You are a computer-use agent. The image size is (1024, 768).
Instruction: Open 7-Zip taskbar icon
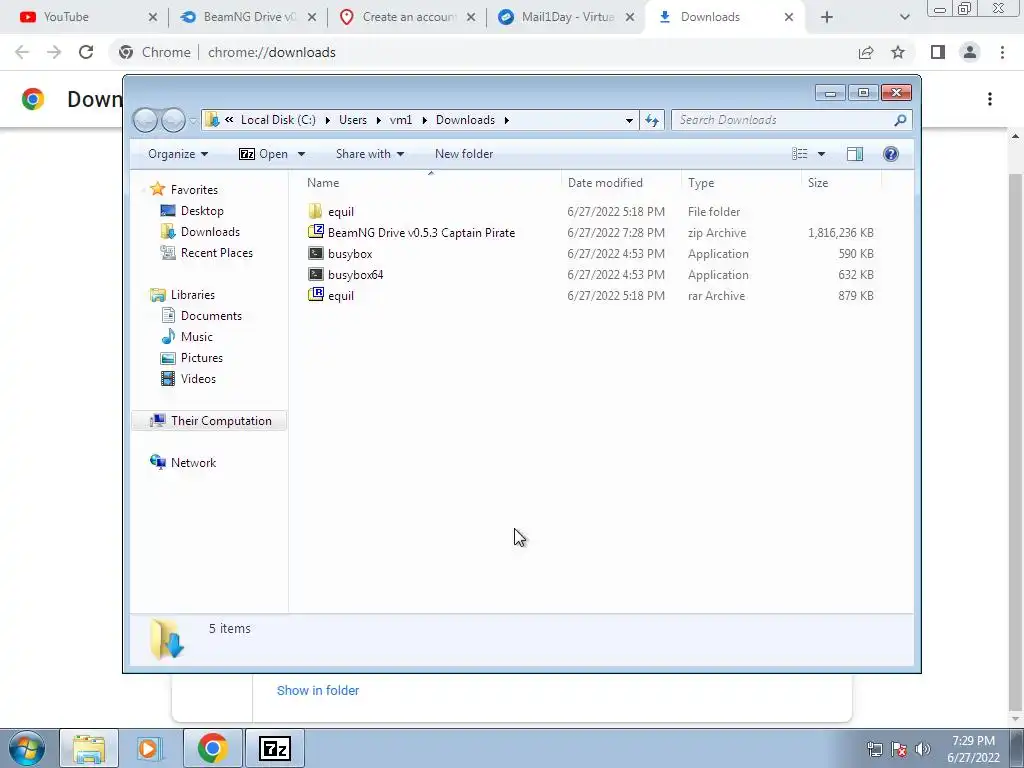point(274,748)
